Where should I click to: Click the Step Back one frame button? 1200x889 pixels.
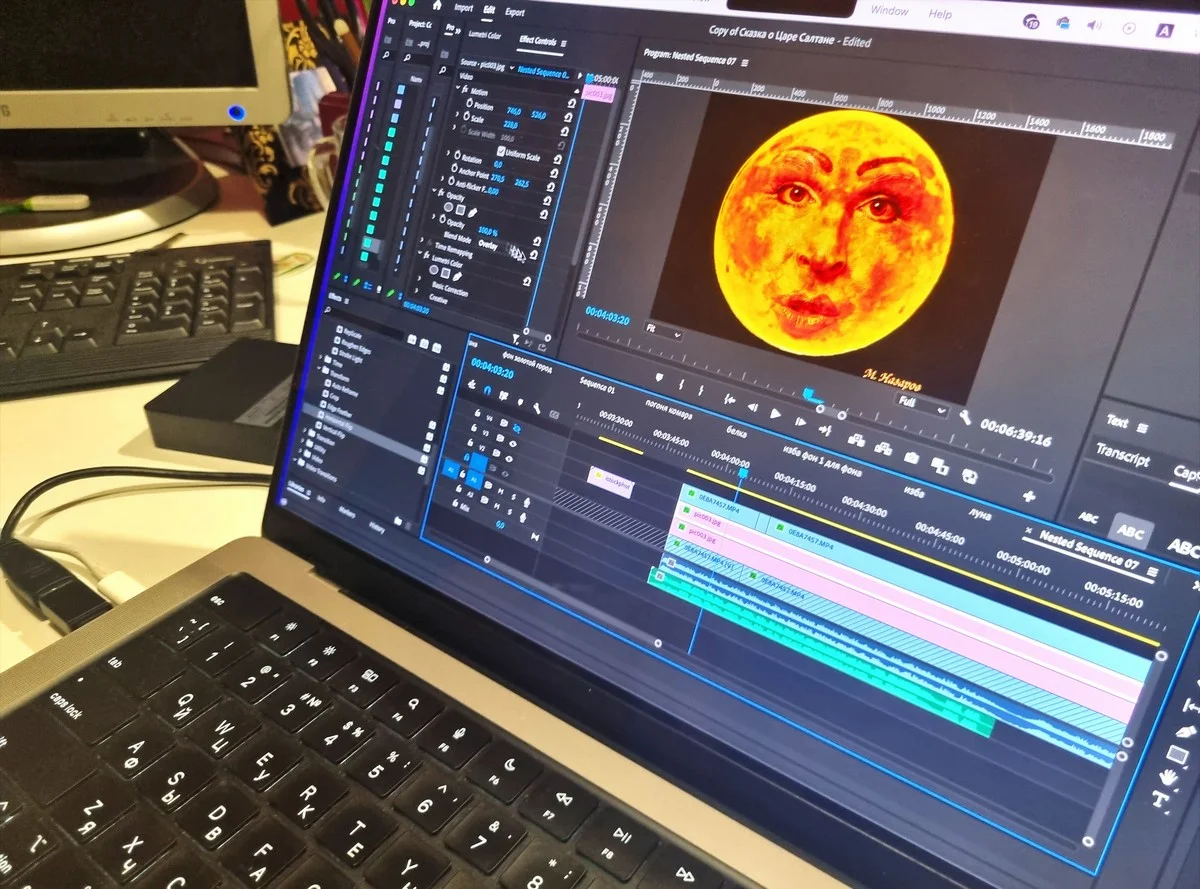tap(752, 405)
